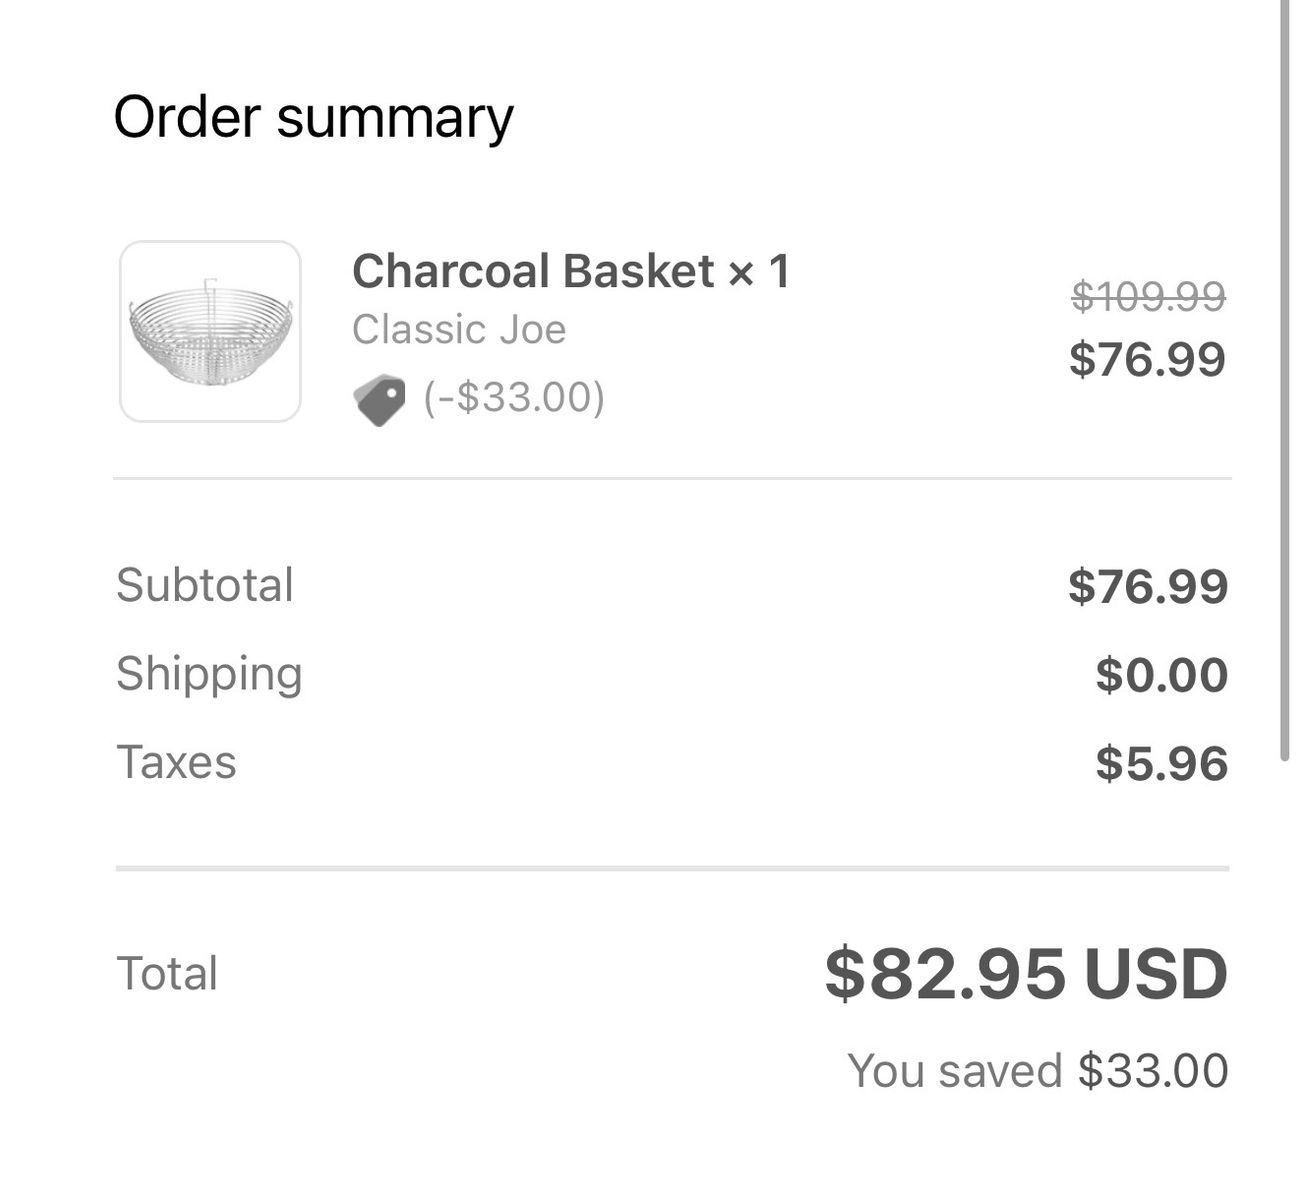Screen dimensions: 1298x1200
Task: Click the Charcoal Basket × 1 title
Action: (x=570, y=271)
